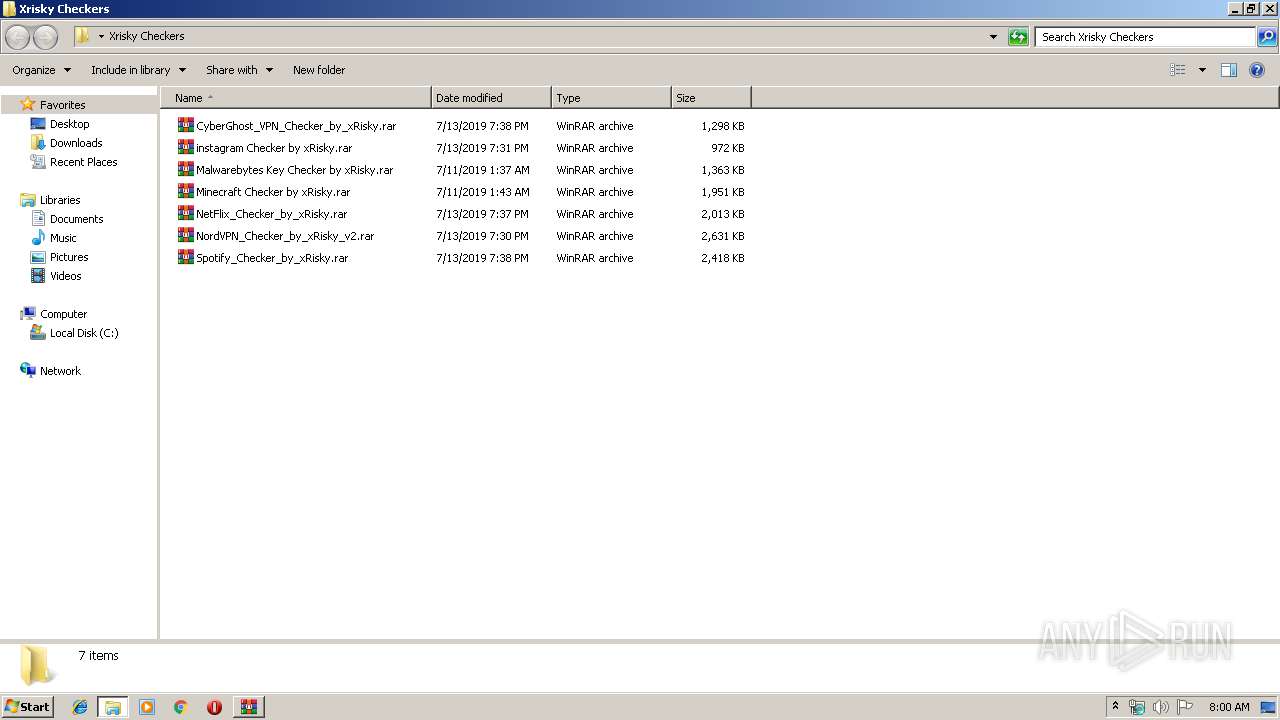Go back using the Back arrow button
The image size is (1280, 720).
18,37
